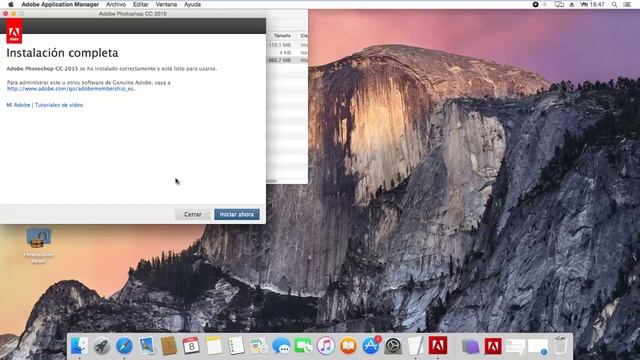Open Finder from the Dock
Screen dimensions: 640x360
[79, 346]
